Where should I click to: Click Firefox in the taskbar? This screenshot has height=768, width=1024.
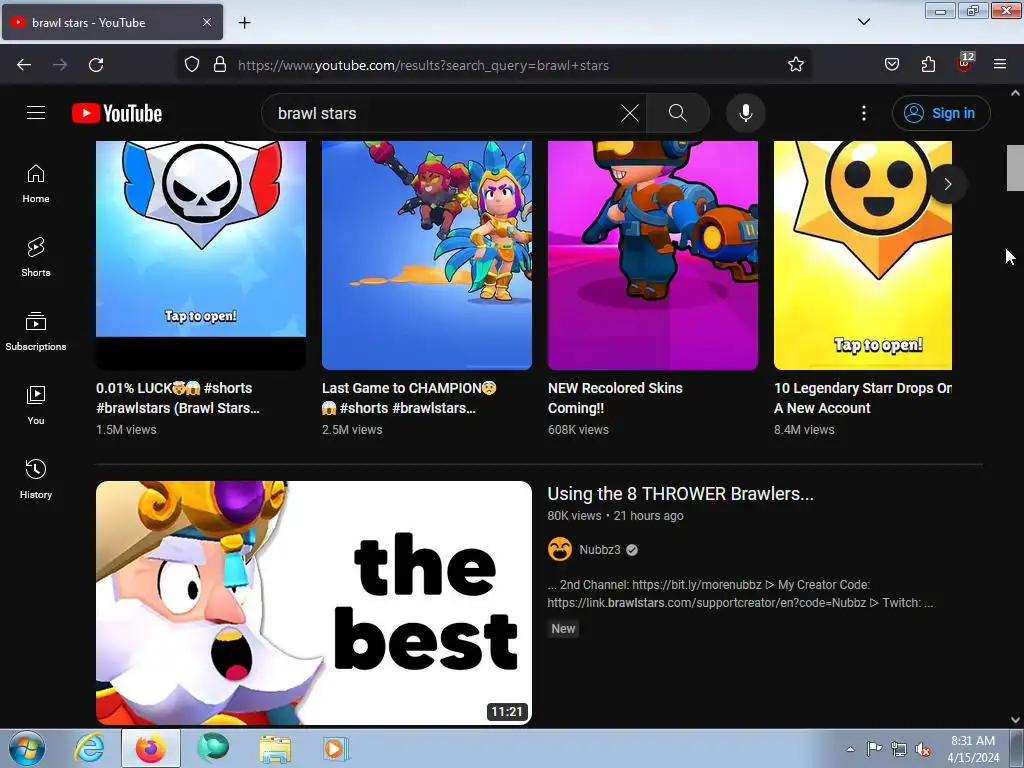tap(151, 748)
